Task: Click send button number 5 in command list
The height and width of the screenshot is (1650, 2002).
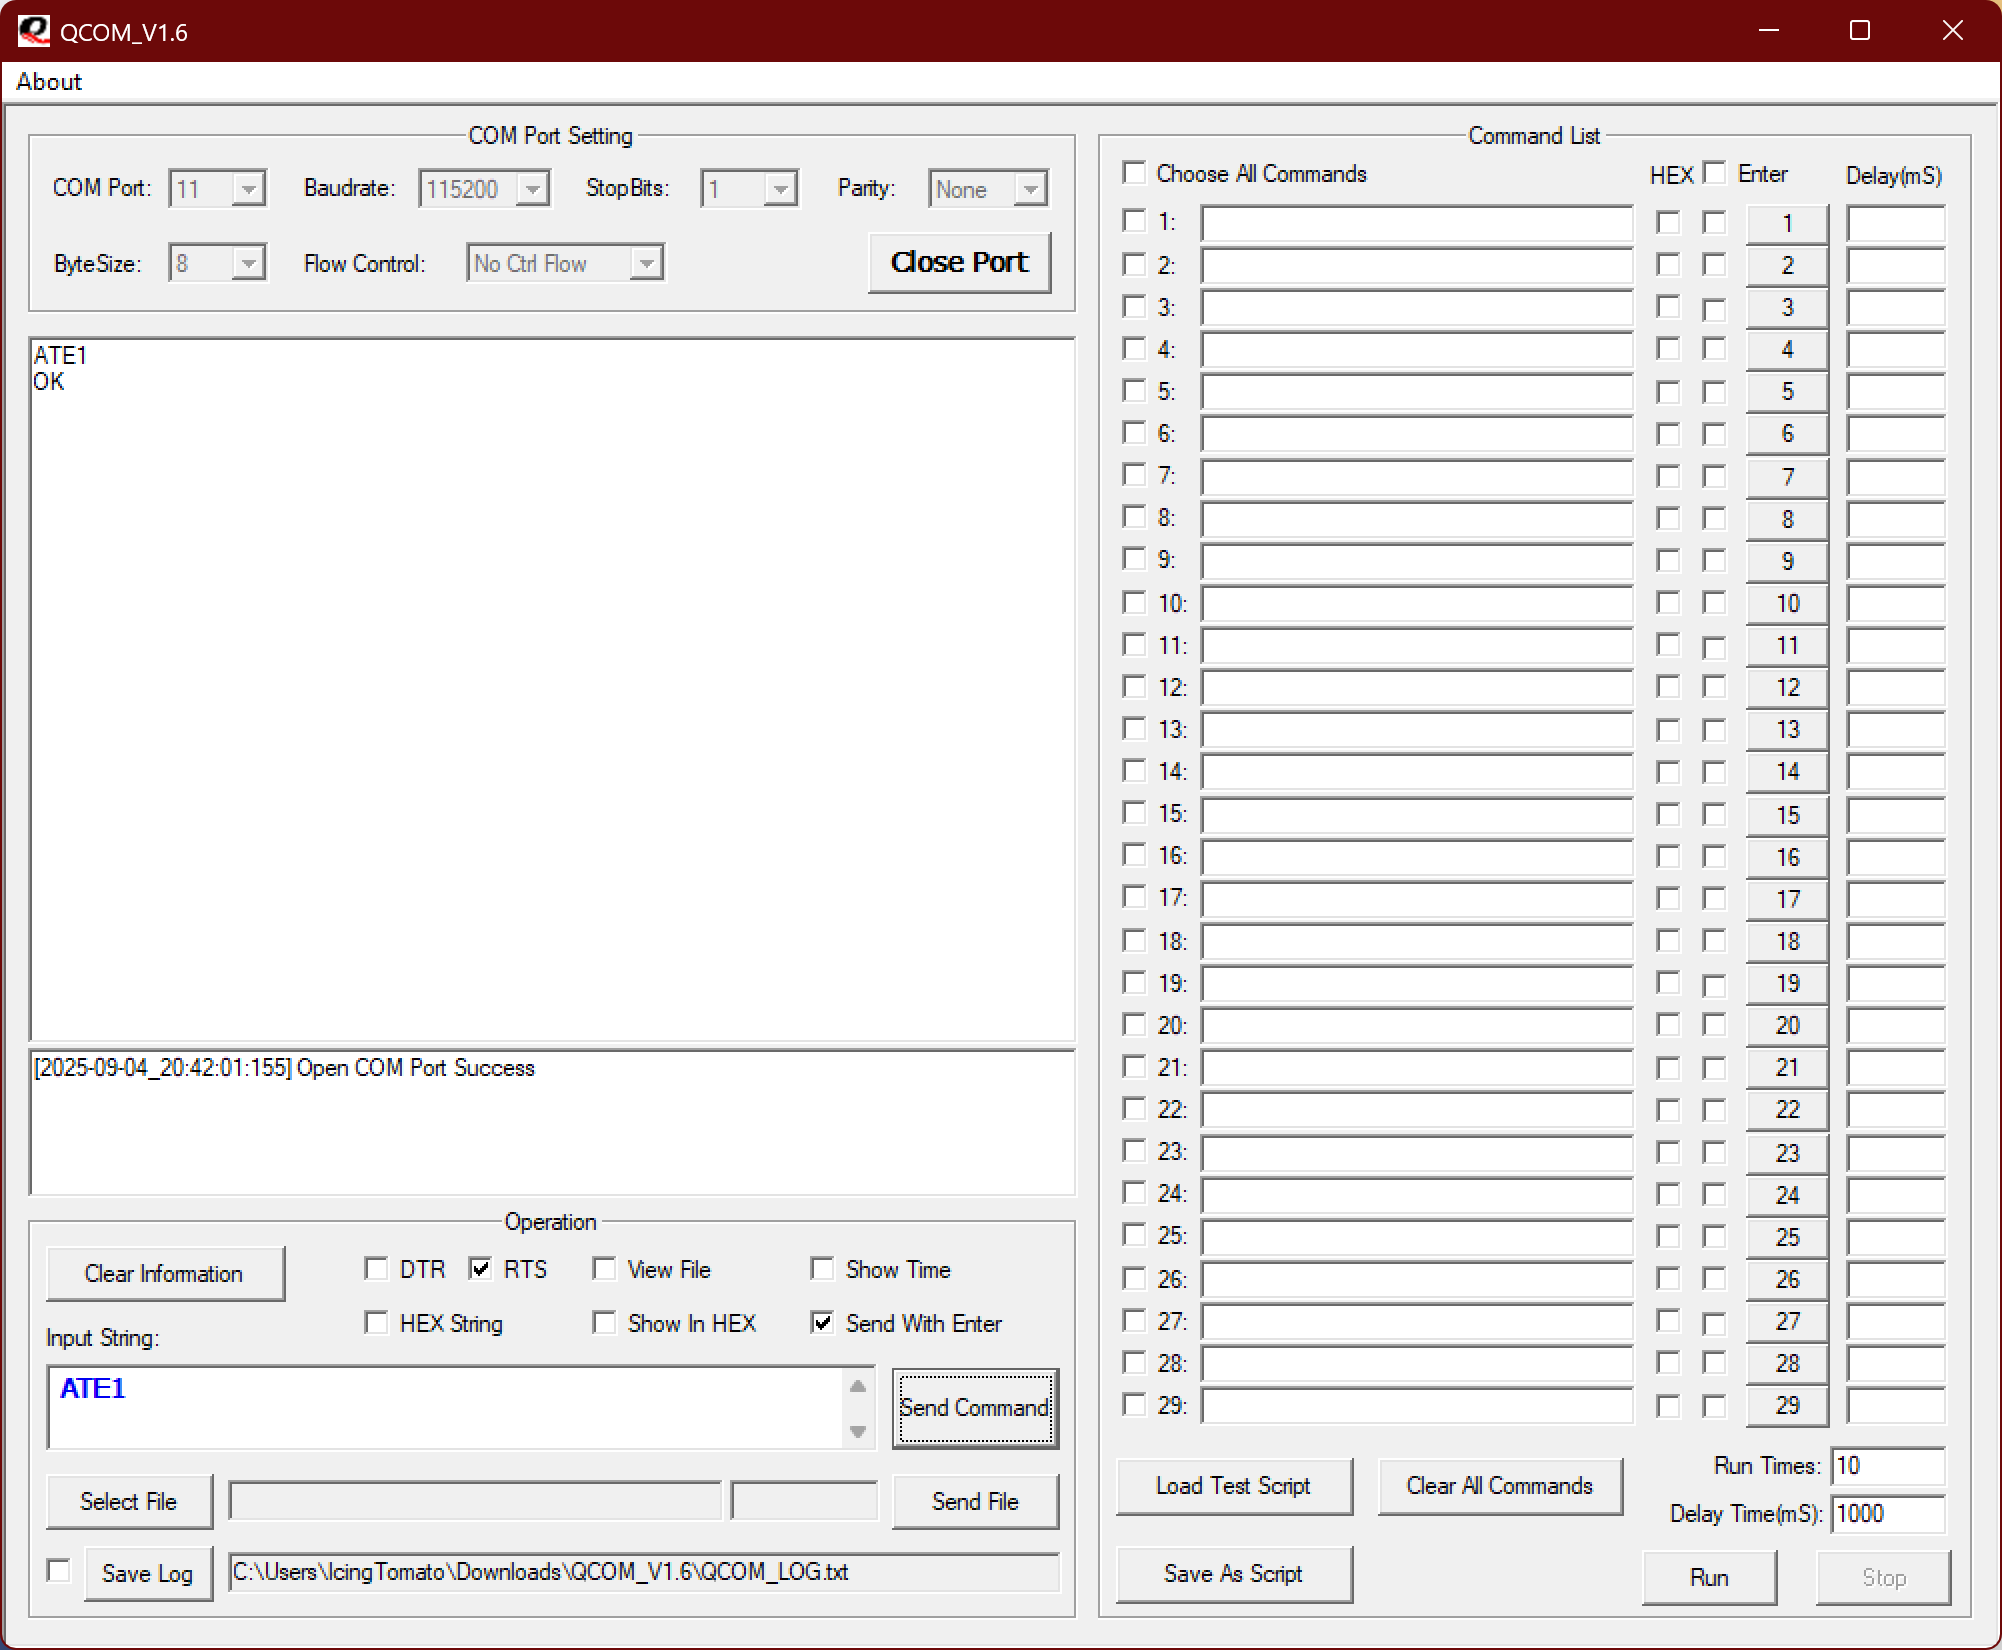Action: pos(1786,392)
